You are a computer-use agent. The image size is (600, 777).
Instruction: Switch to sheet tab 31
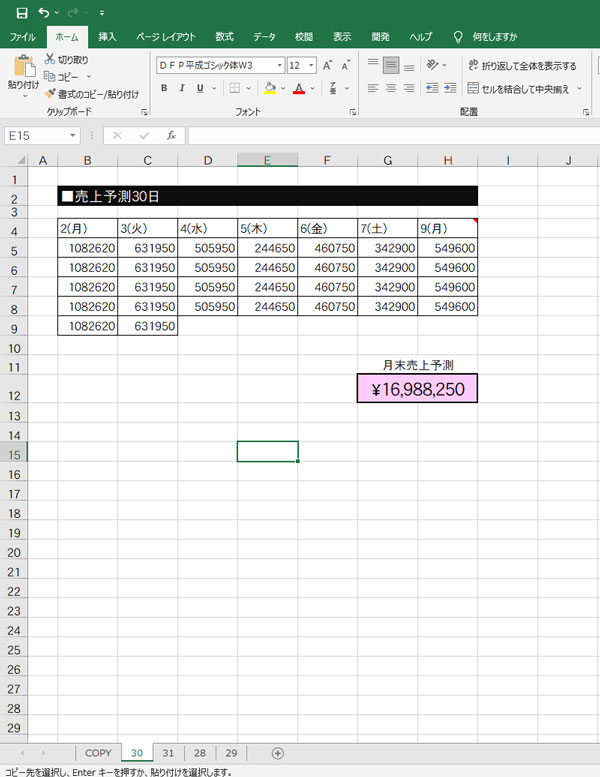pyautogui.click(x=168, y=753)
